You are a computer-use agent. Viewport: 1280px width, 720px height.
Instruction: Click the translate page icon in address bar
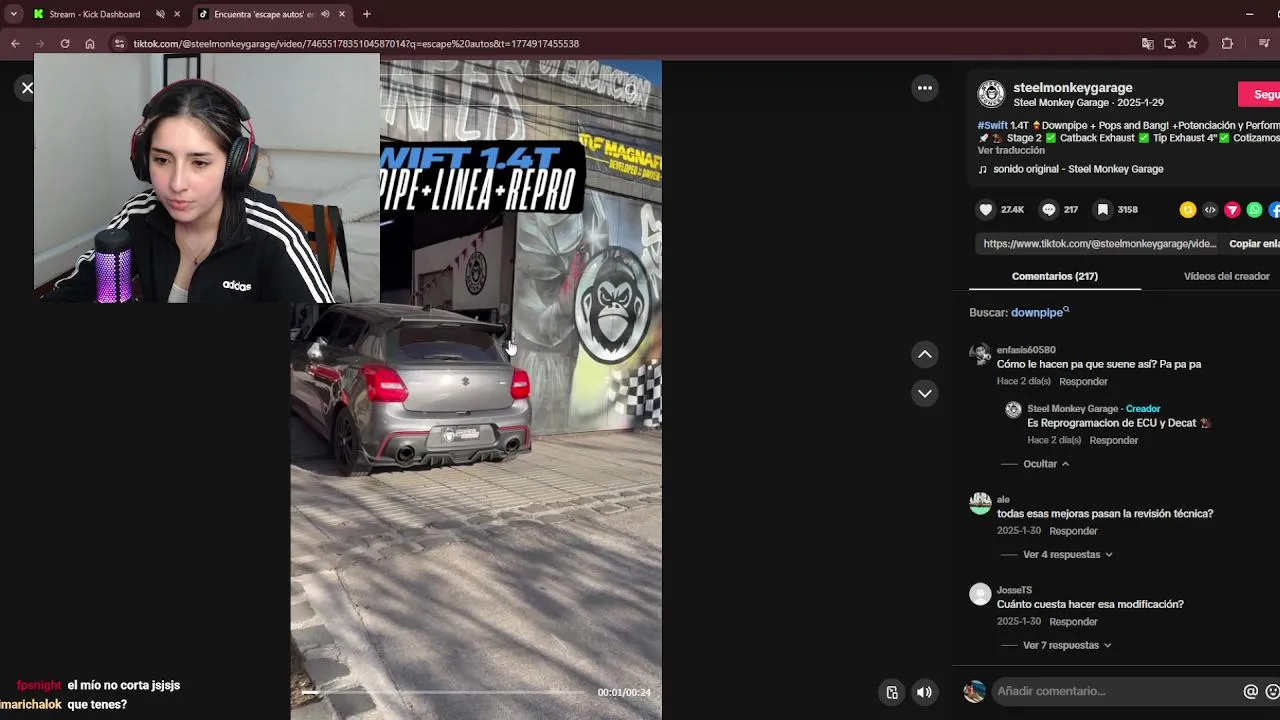coord(1147,44)
